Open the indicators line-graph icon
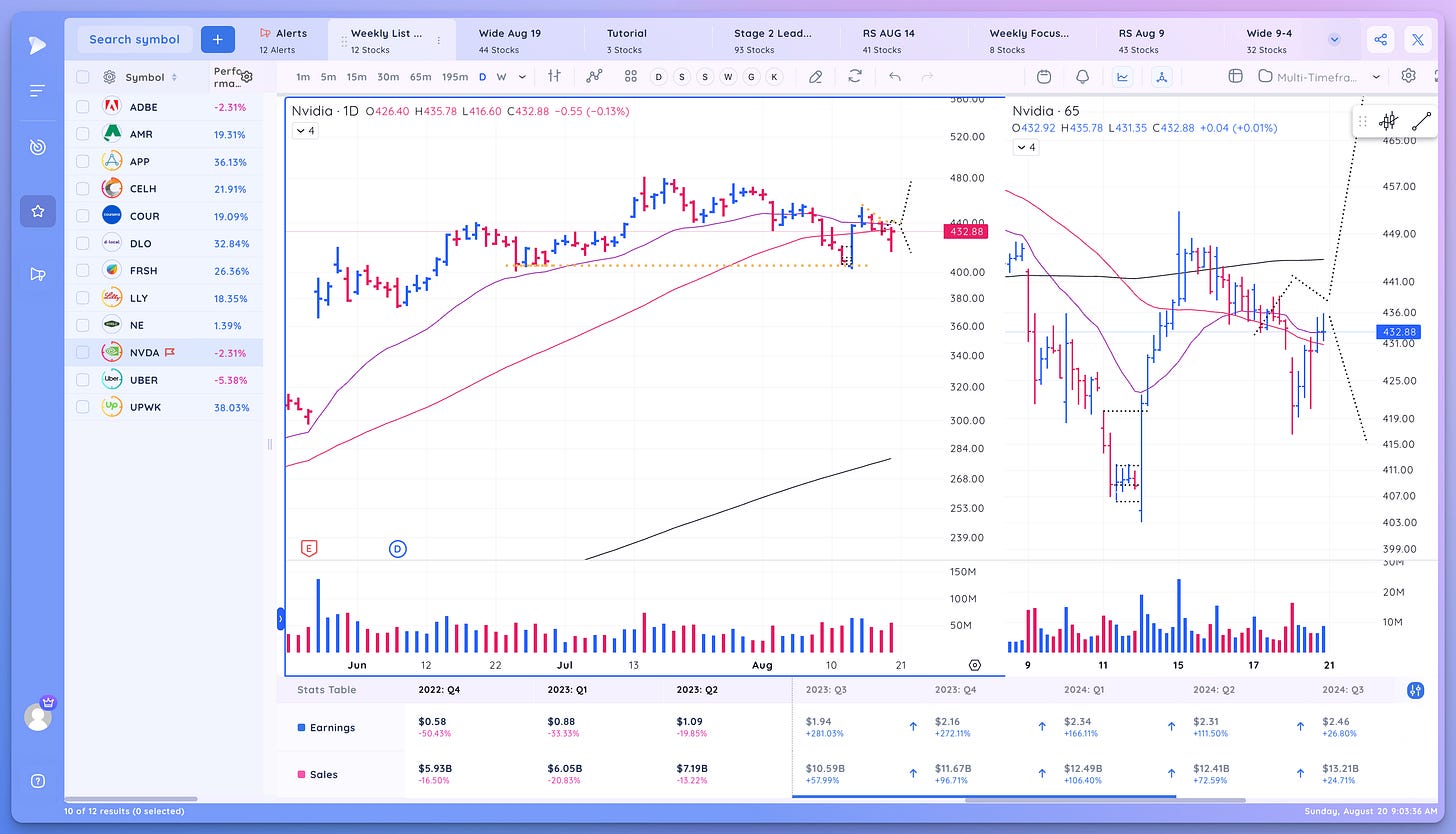The width and height of the screenshot is (1456, 834). coord(595,76)
